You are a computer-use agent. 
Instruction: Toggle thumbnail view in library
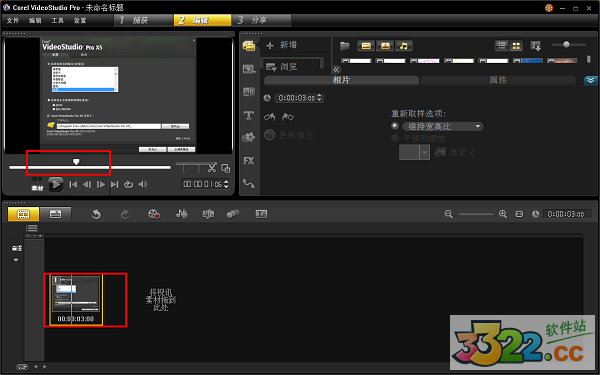point(516,46)
